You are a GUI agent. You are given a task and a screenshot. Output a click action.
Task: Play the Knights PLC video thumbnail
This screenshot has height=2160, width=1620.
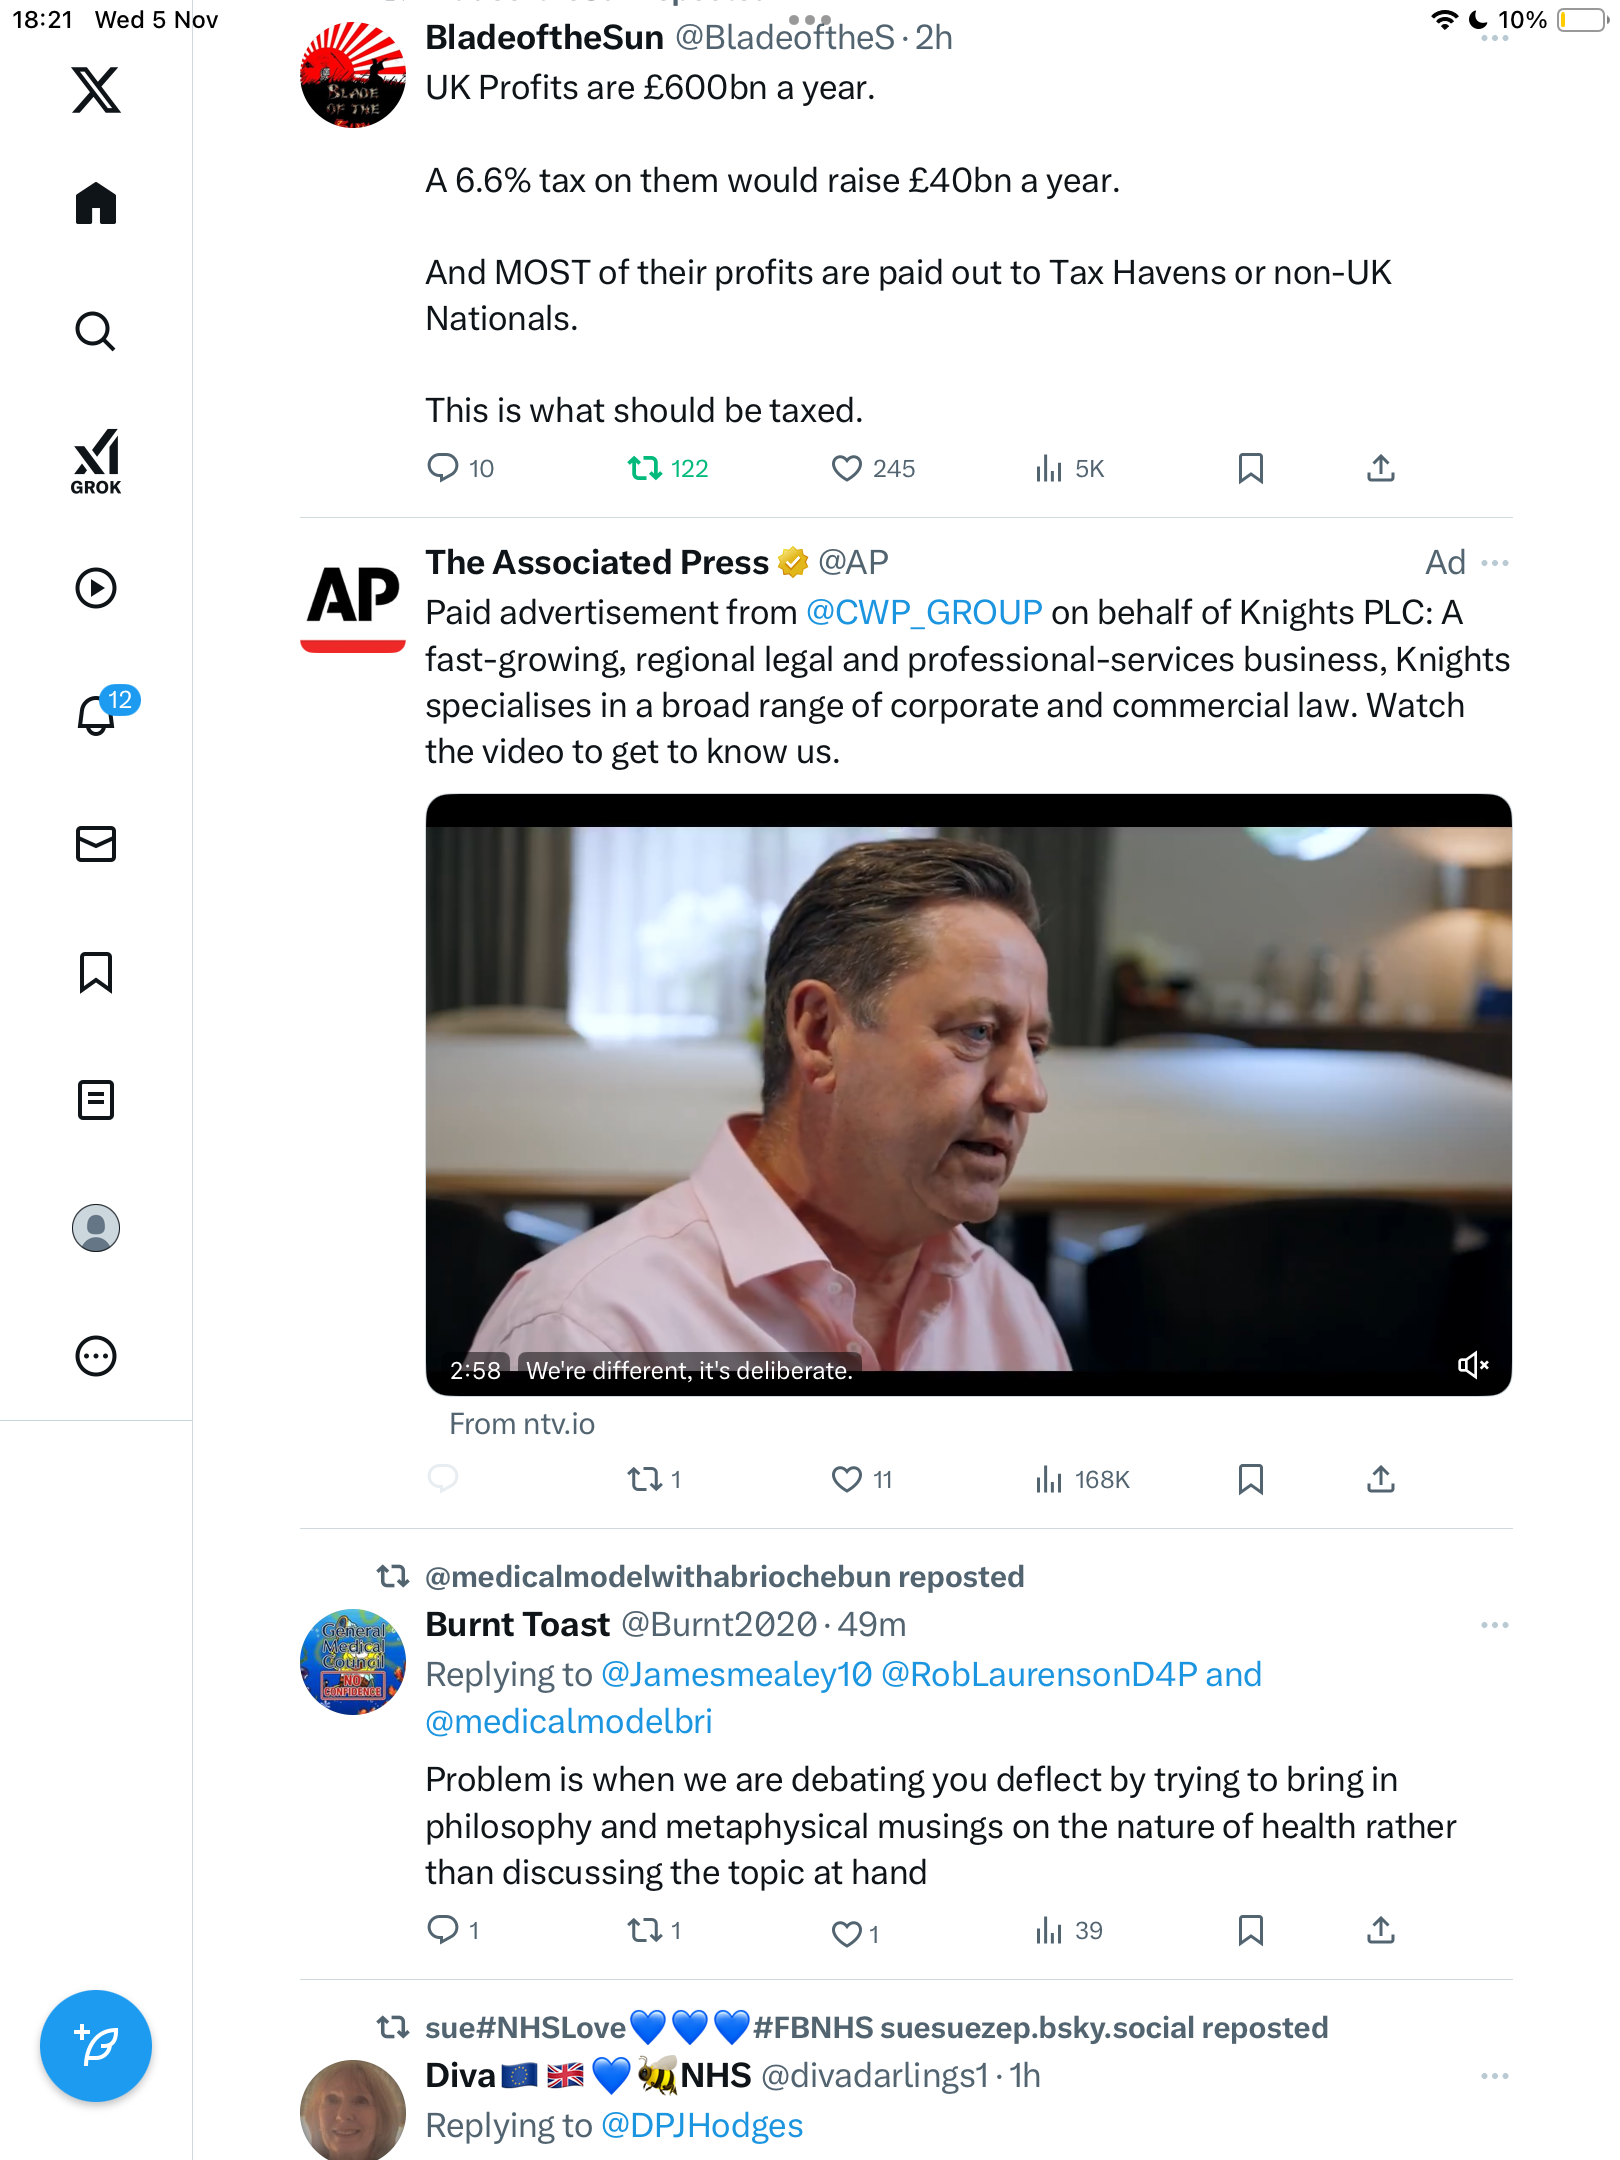click(968, 1094)
